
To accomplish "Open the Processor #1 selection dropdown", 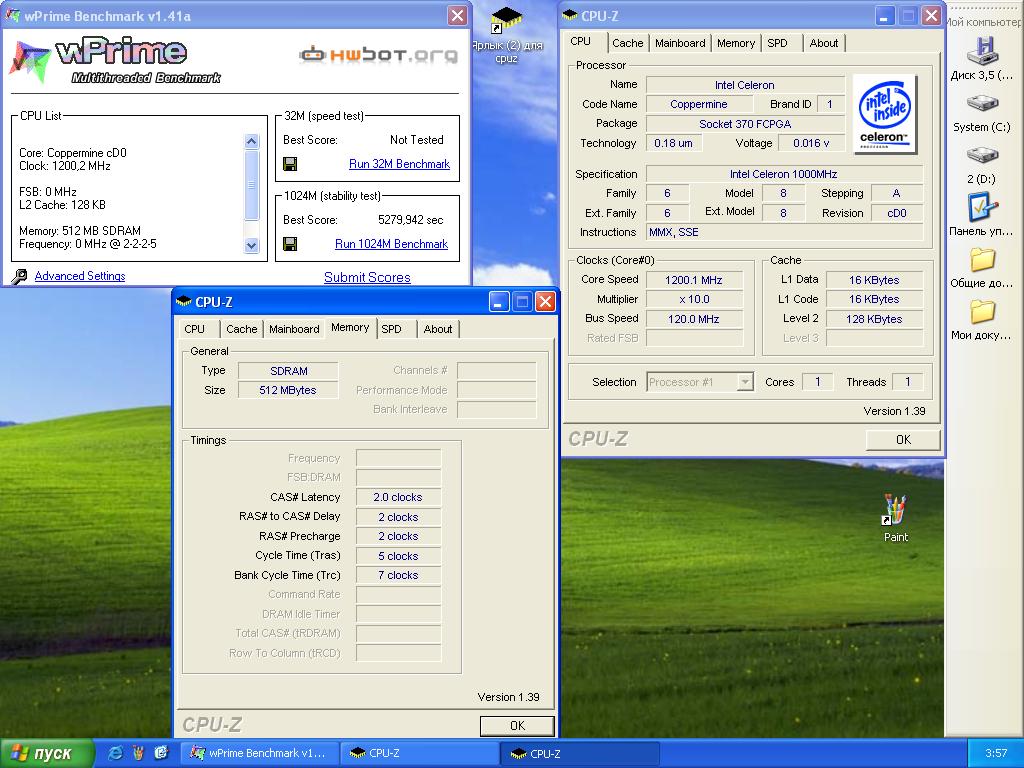I will [x=745, y=382].
